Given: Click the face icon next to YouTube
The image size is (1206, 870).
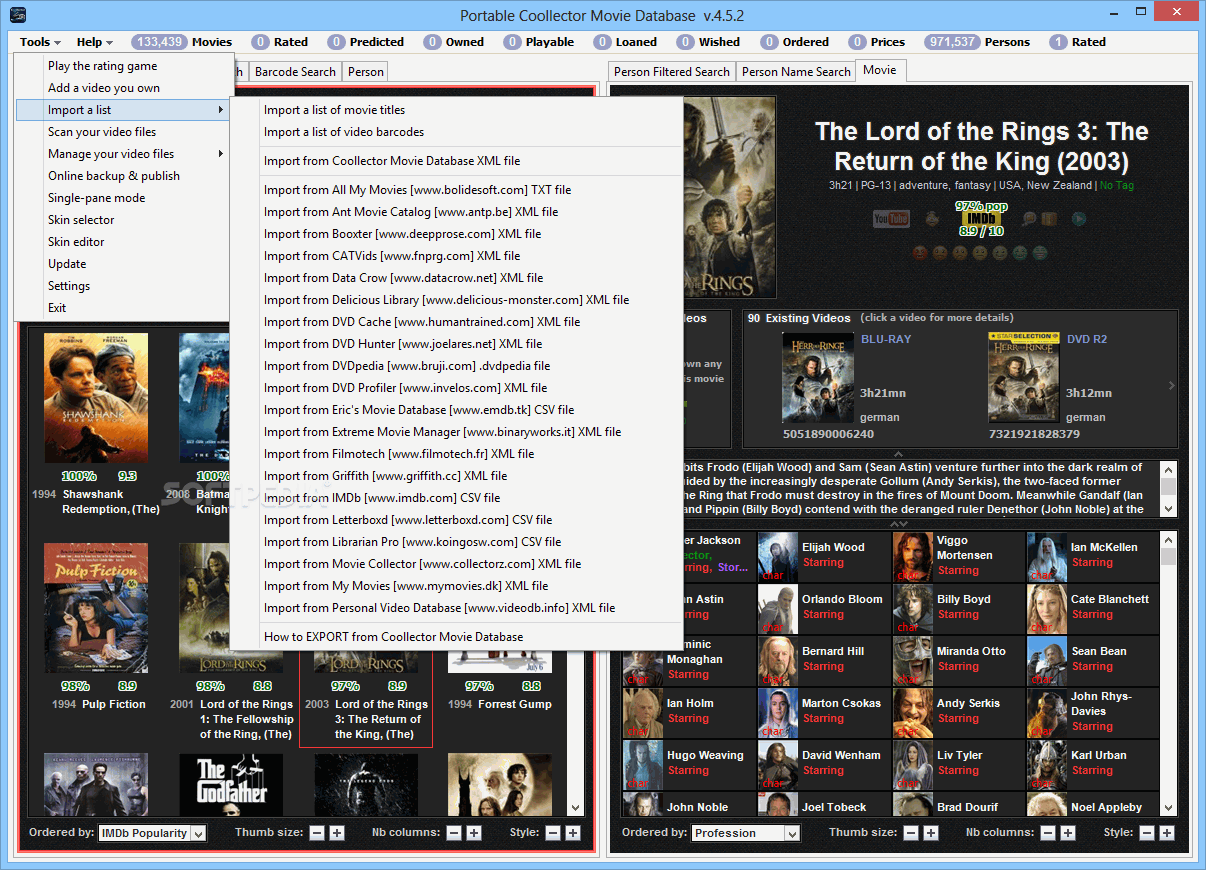Looking at the screenshot, I should click(932, 218).
